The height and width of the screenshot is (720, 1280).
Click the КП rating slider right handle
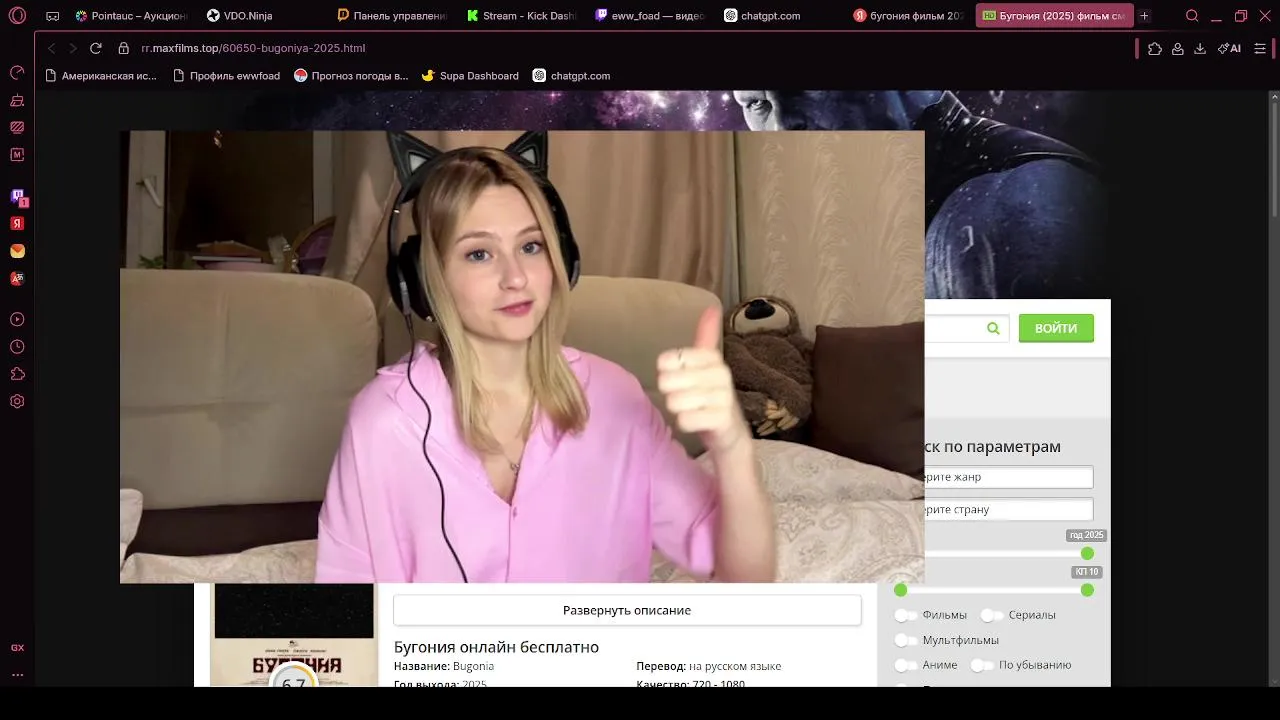1087,590
